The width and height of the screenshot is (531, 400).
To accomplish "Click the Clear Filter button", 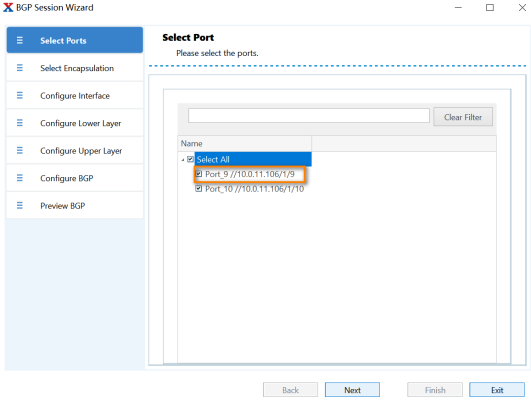I will (x=463, y=117).
